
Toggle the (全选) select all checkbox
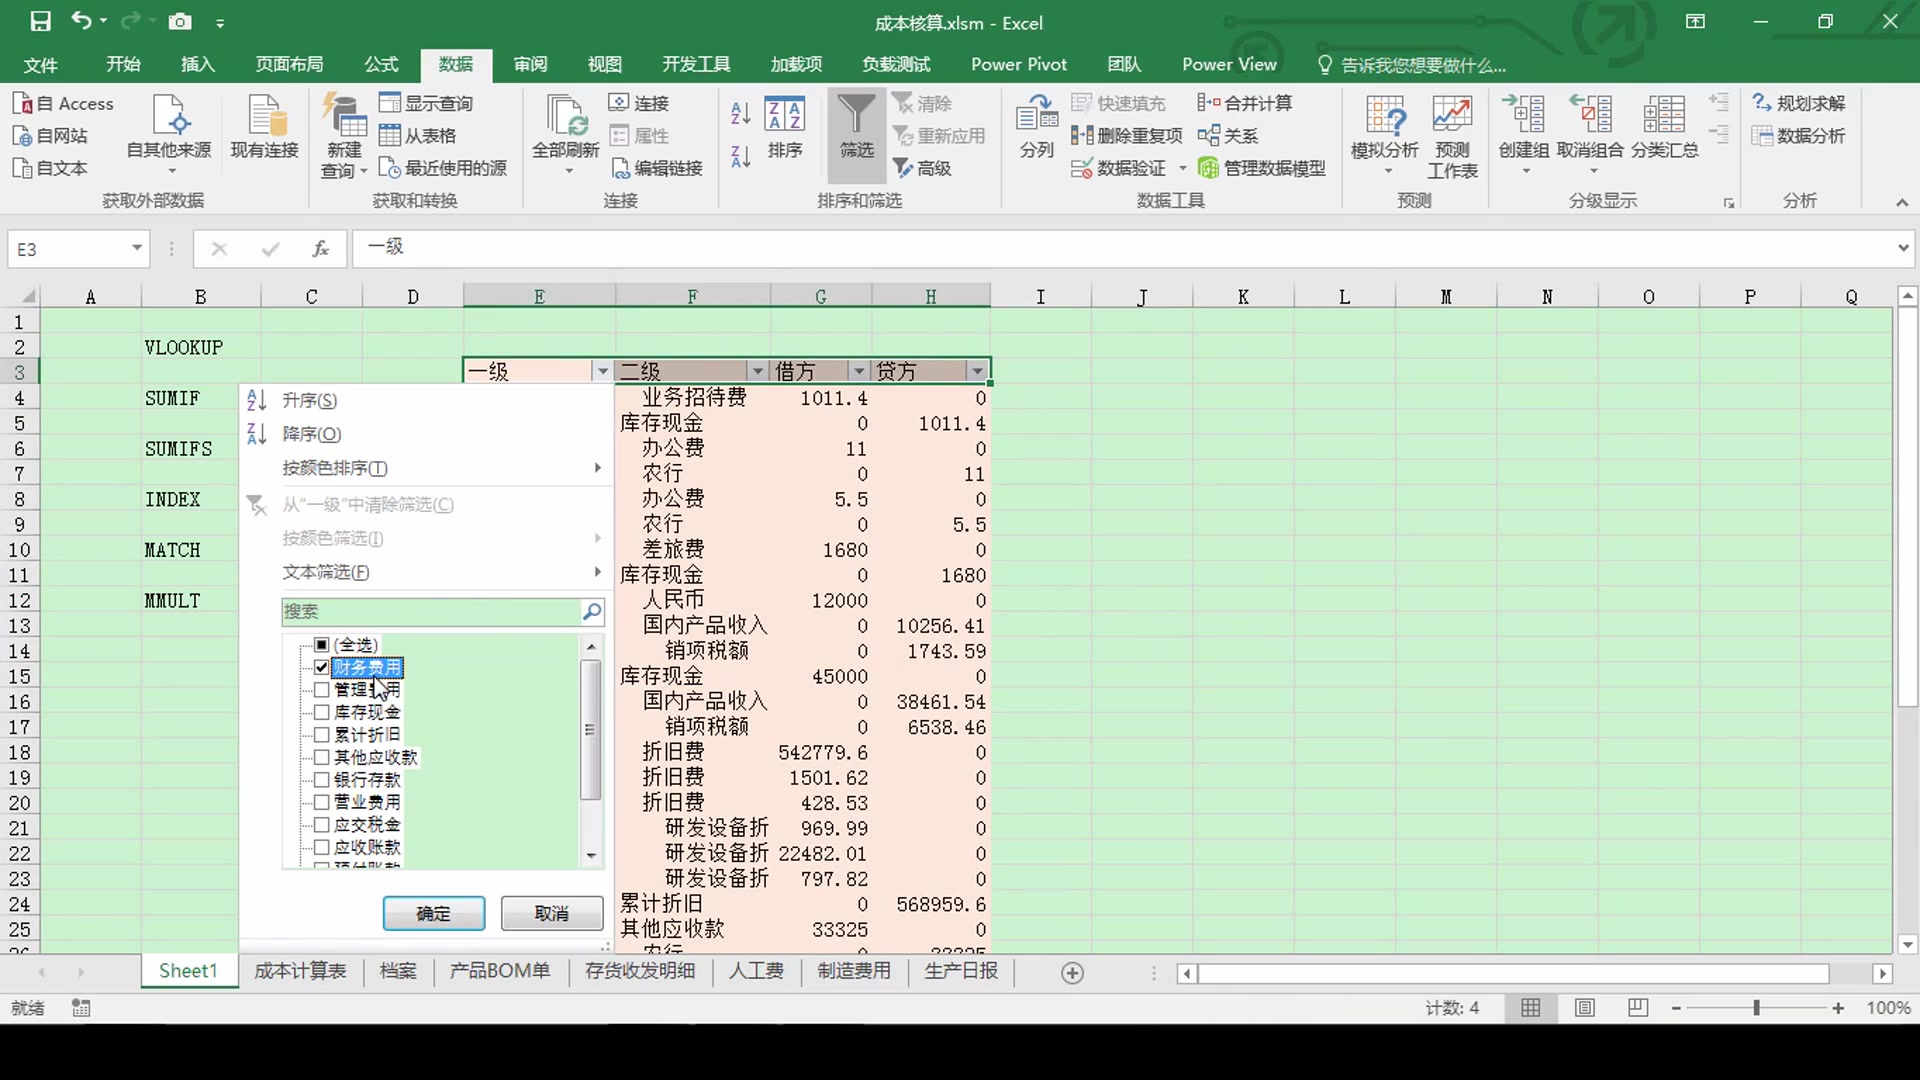tap(322, 645)
